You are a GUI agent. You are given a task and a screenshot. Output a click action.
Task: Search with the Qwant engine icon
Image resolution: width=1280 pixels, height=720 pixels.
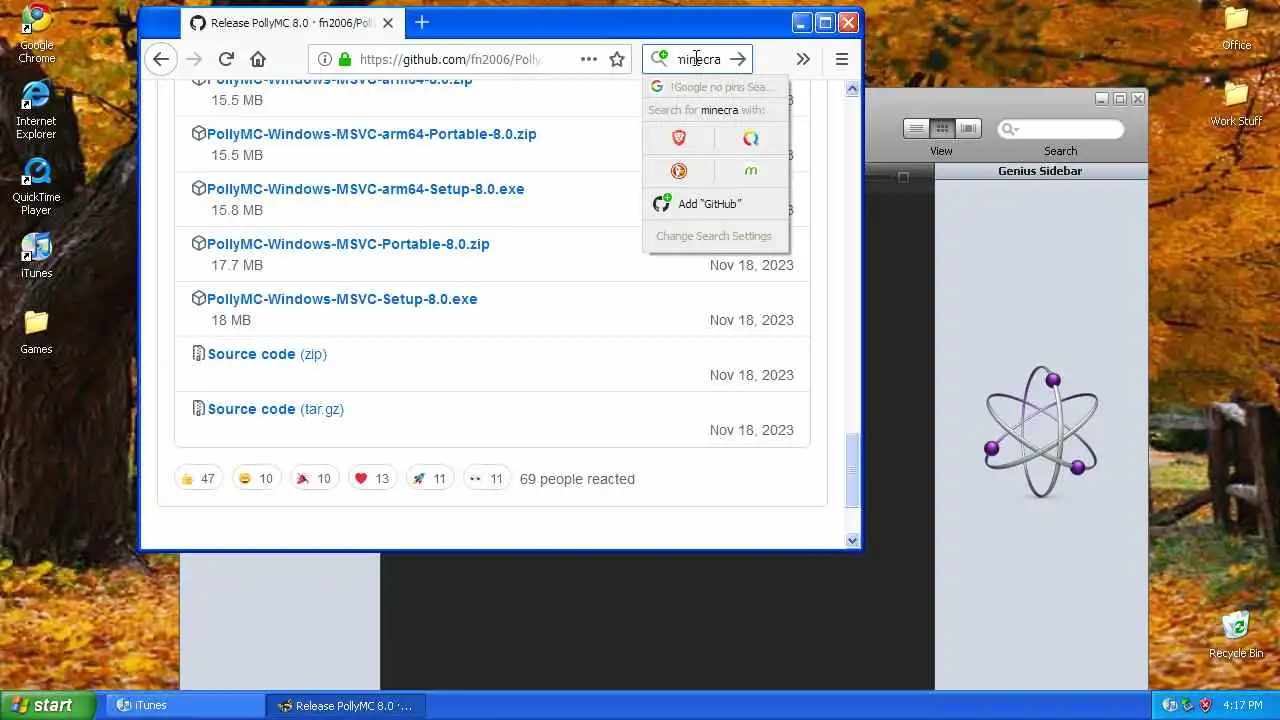pos(751,138)
